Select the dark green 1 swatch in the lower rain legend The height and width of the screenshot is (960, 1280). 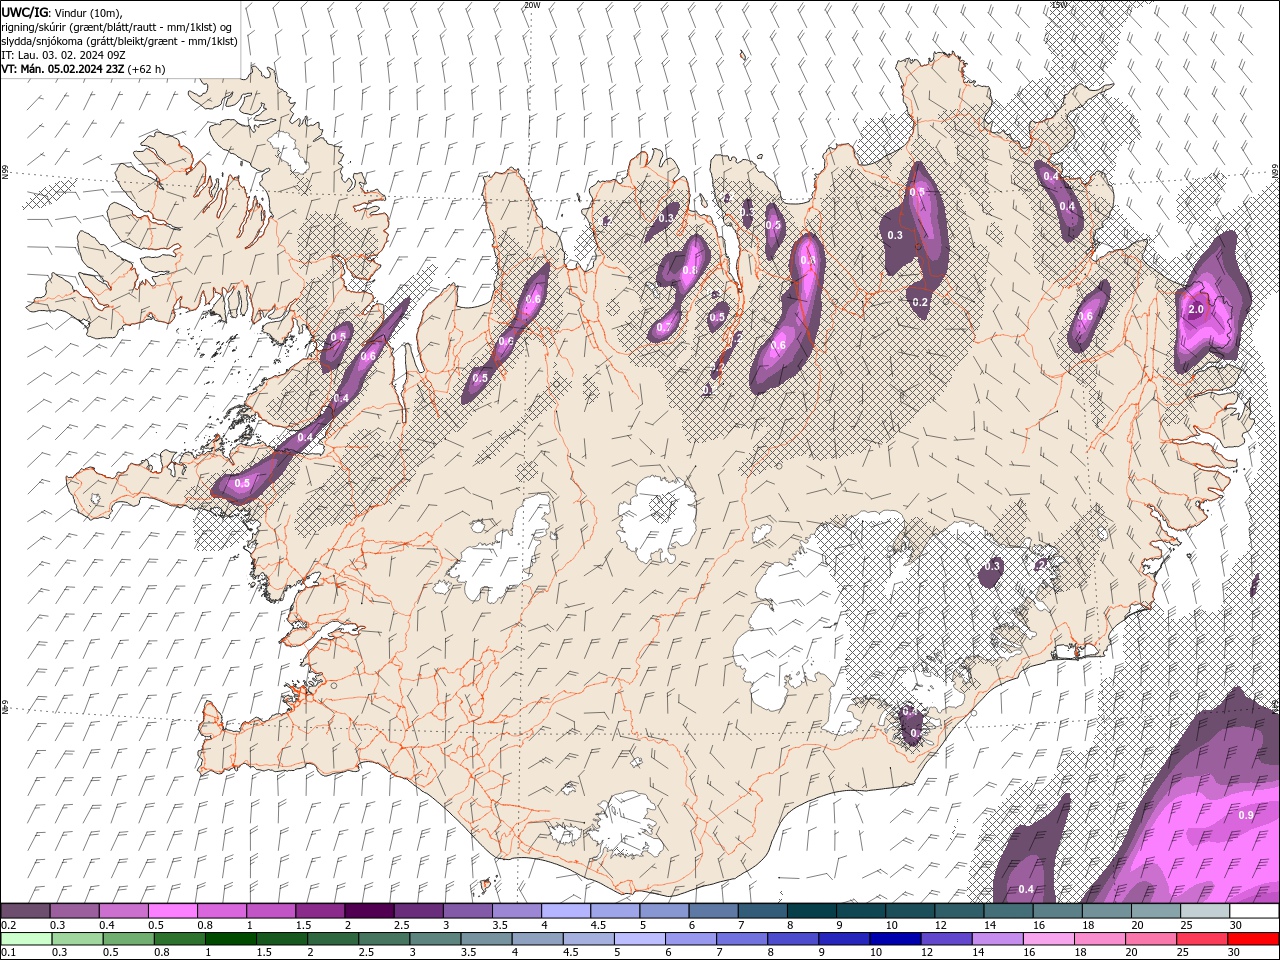pos(230,939)
